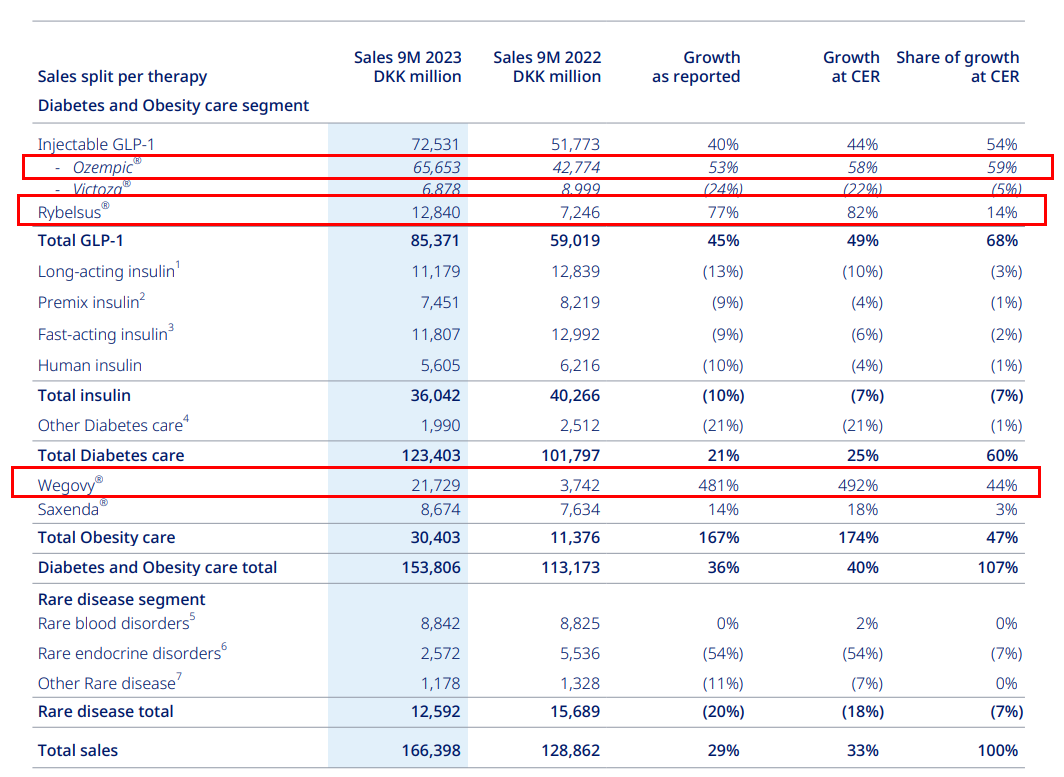The width and height of the screenshot is (1064, 777).
Task: Click Premix insulin 2023 value 7,451
Action: click(440, 303)
